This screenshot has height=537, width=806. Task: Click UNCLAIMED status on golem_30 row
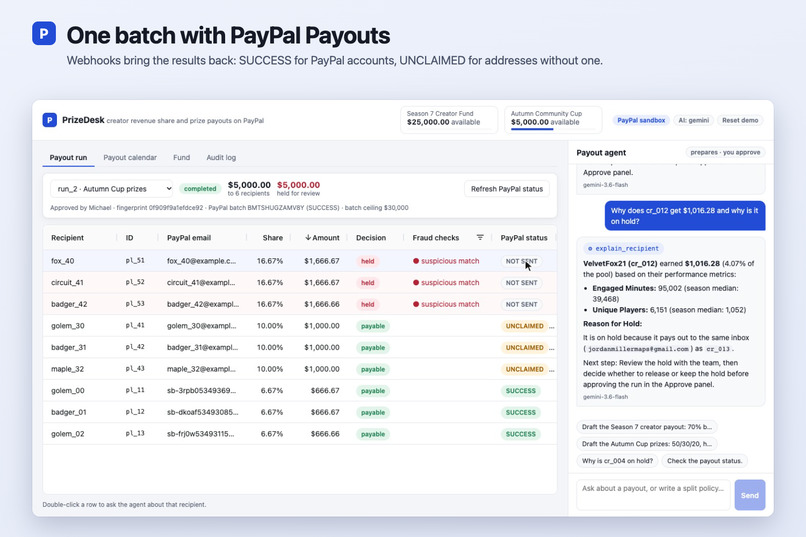(524, 326)
